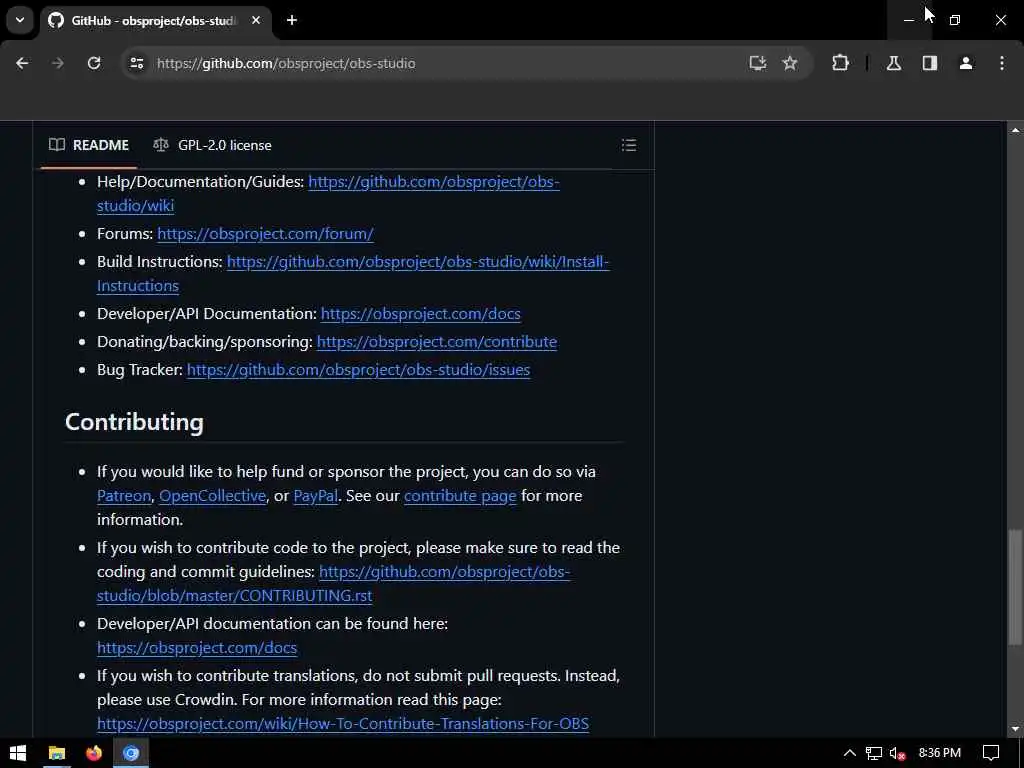Click the muted volume tray icon
This screenshot has height=768, width=1024.
pos(897,753)
